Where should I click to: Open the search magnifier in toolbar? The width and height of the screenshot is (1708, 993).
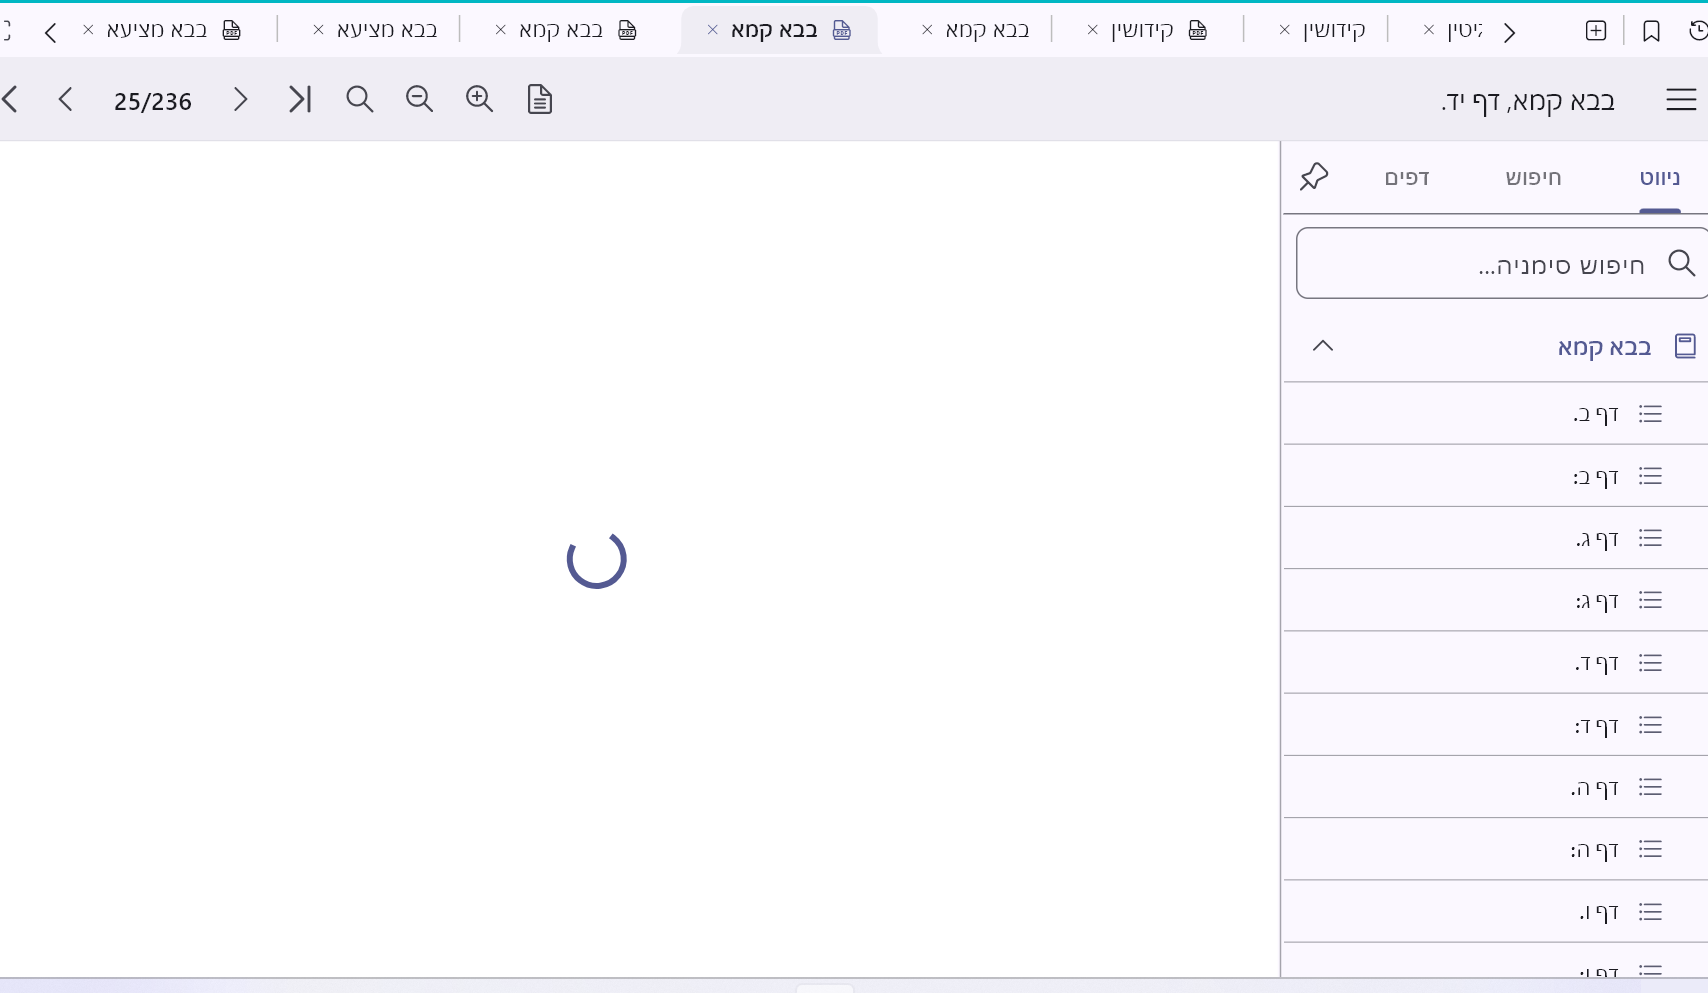tap(359, 99)
